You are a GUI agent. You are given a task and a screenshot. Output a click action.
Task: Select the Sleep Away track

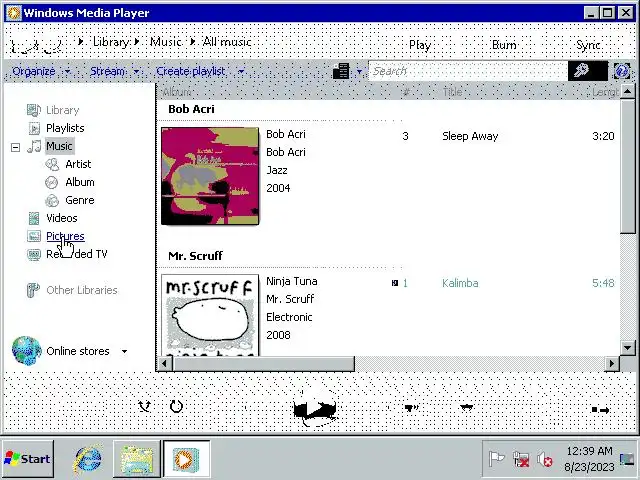[x=470, y=136]
